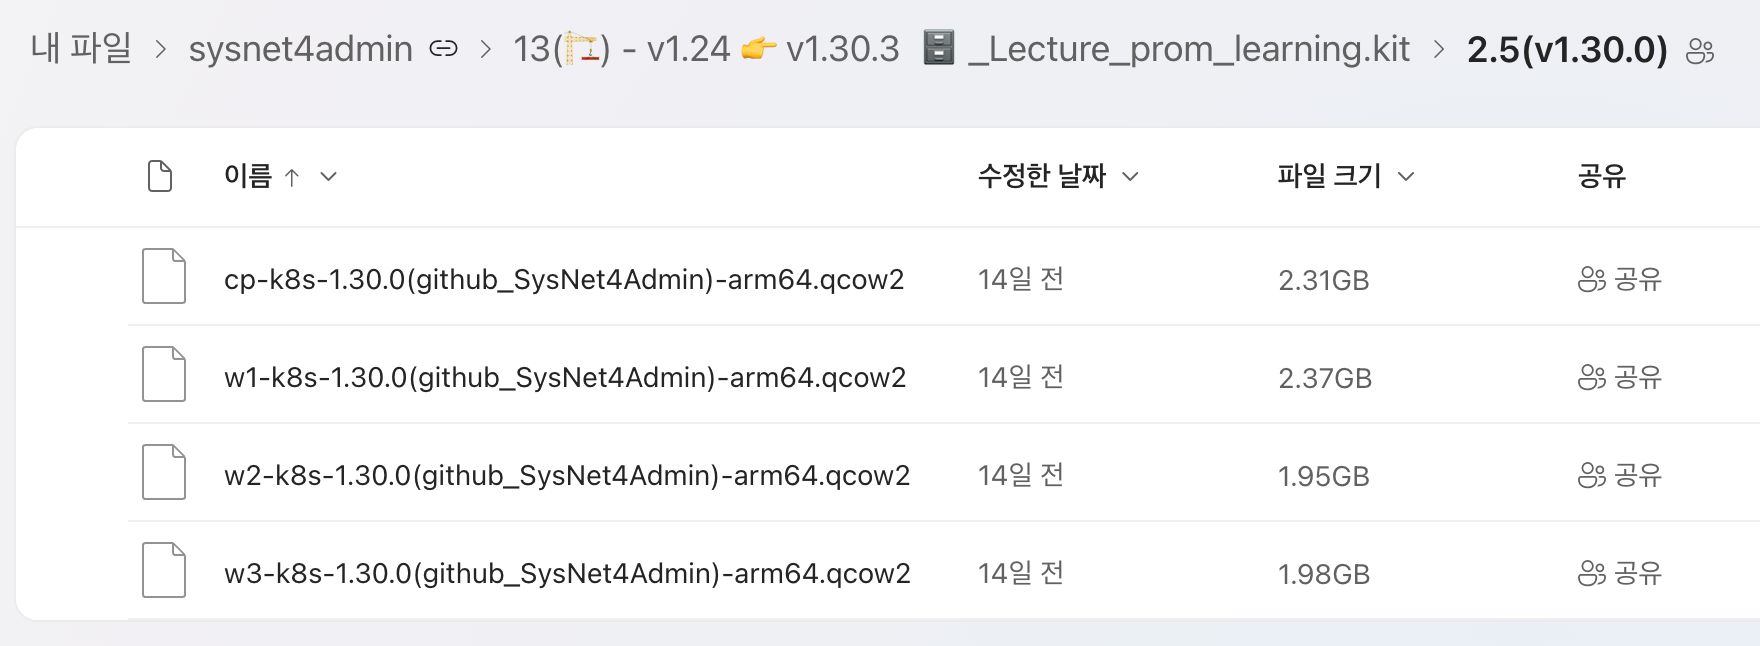Click the link icon next to sysnet4admin breadcrumb
Image resolution: width=1760 pixels, height=646 pixels.
(x=443, y=48)
